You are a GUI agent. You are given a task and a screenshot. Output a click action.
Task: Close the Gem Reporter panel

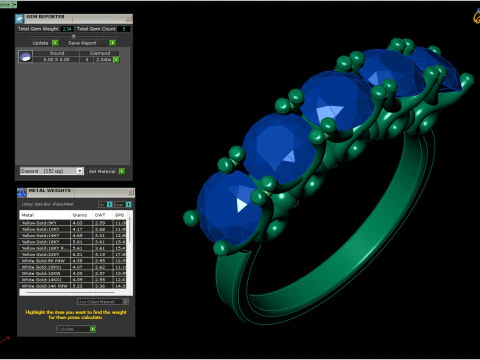128,19
